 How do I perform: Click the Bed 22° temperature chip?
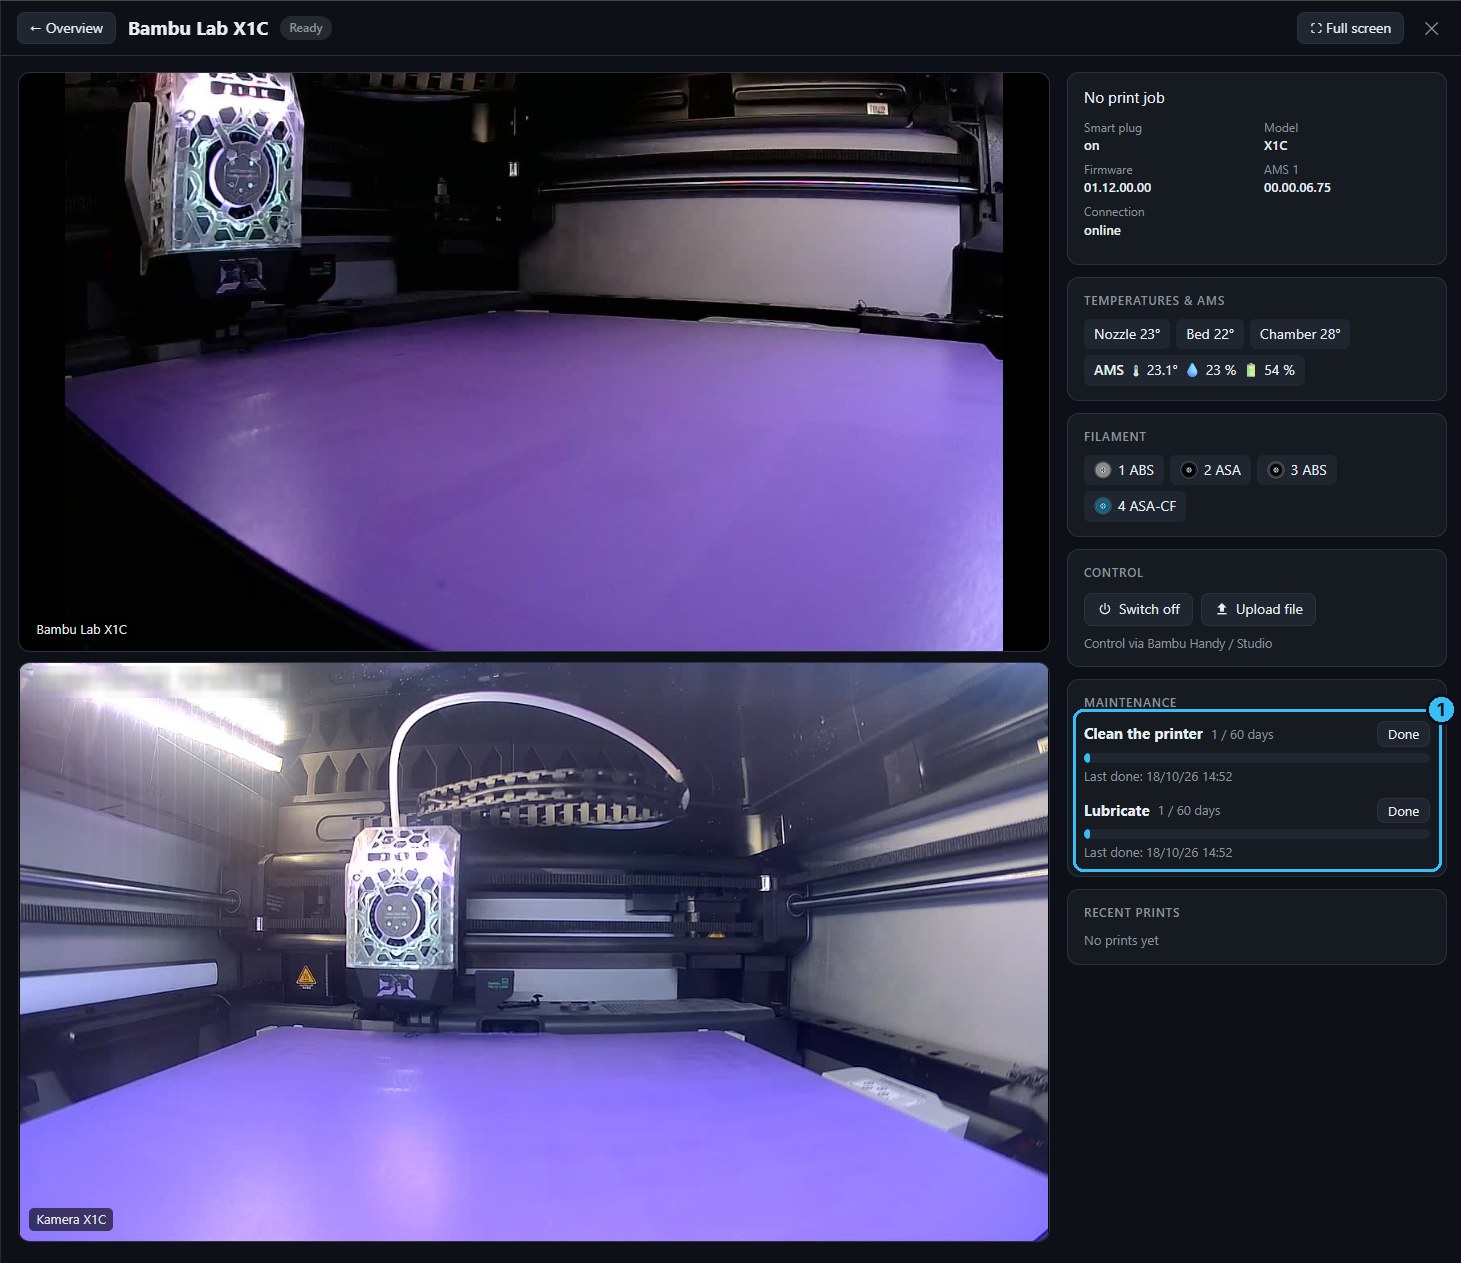[1210, 334]
